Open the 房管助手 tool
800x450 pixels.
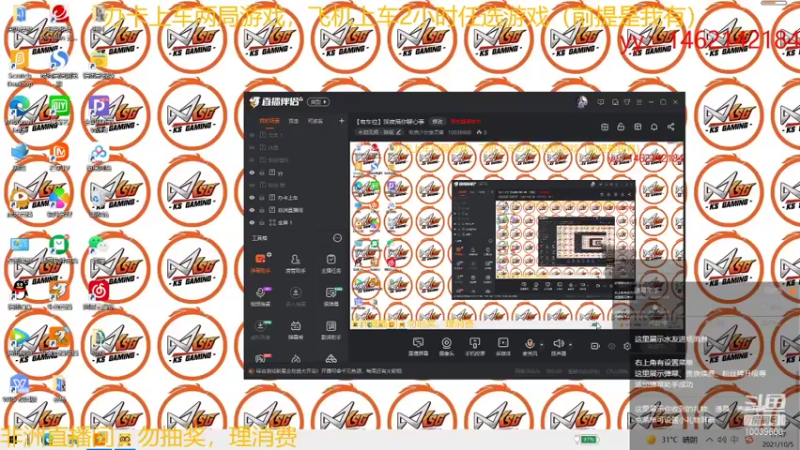tap(295, 263)
